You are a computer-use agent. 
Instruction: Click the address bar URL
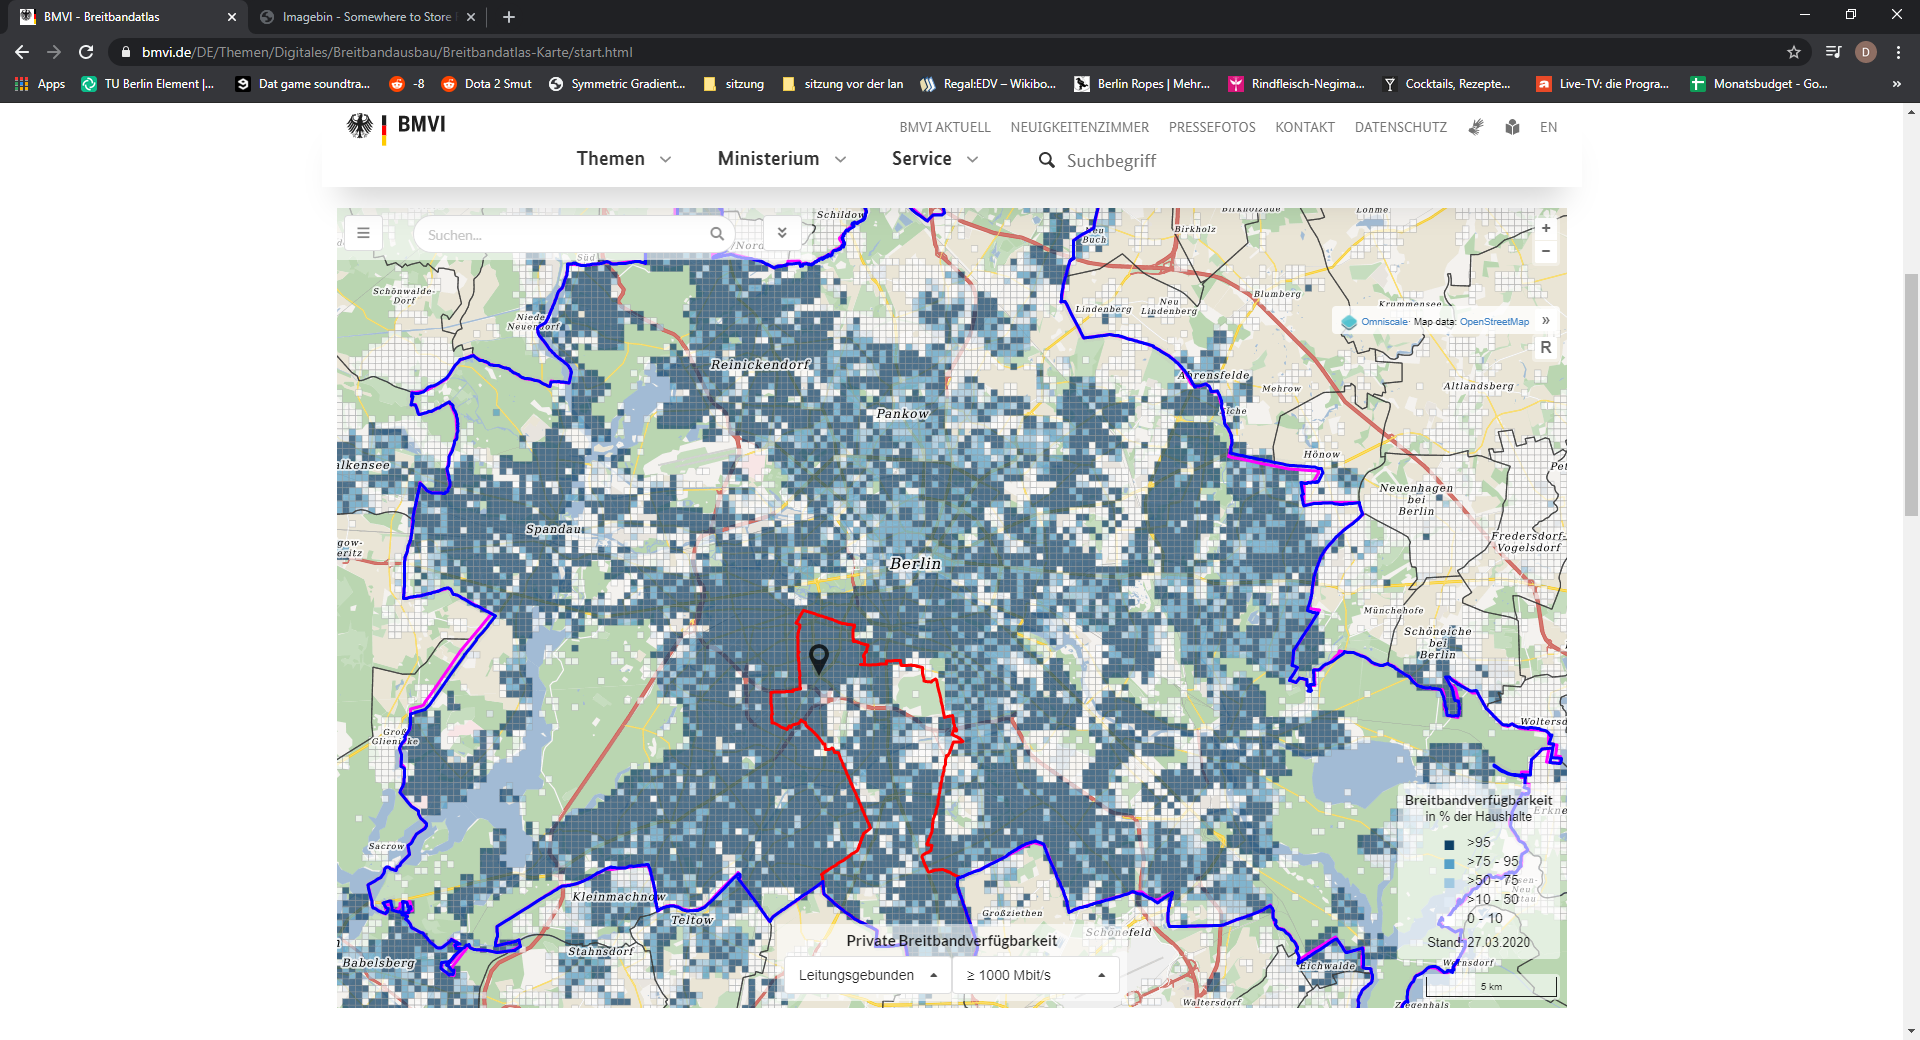point(387,52)
